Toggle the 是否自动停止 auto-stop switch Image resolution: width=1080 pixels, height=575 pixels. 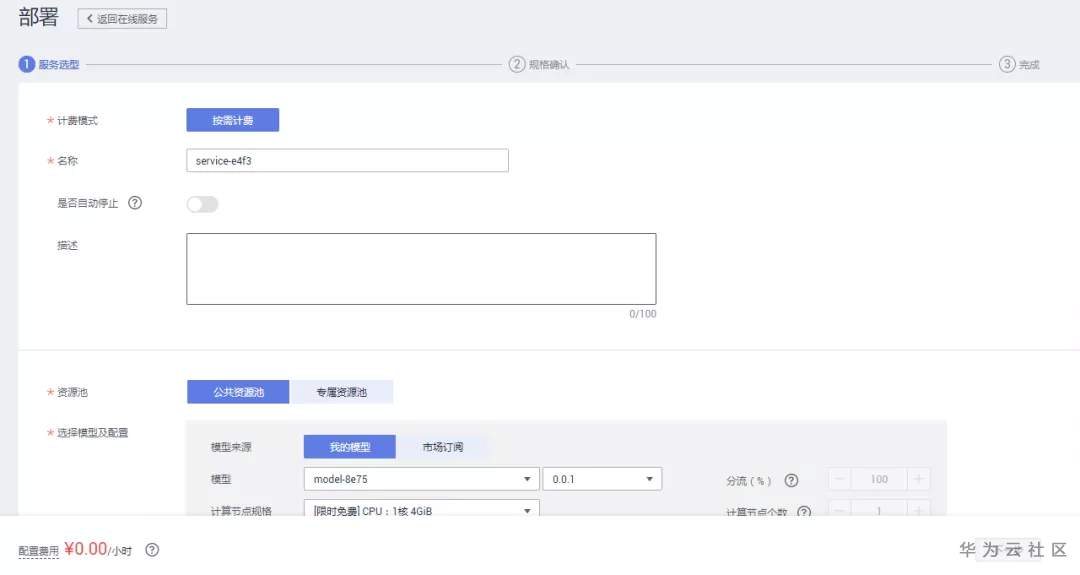pyautogui.click(x=202, y=204)
